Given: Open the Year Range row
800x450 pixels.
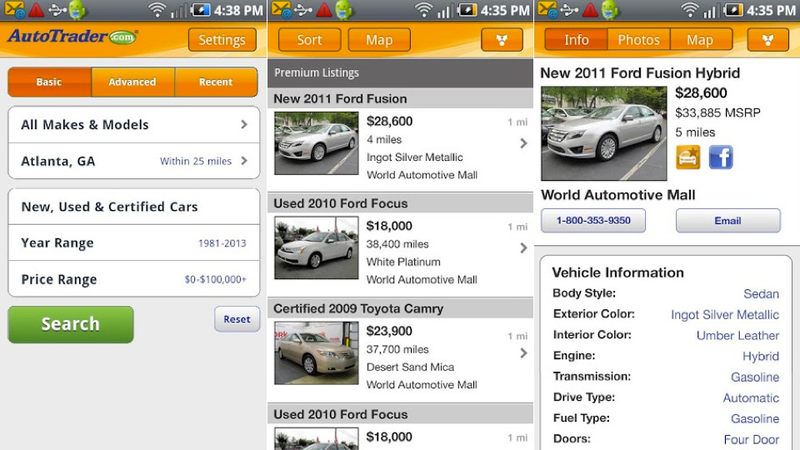Looking at the screenshot, I should coord(134,243).
